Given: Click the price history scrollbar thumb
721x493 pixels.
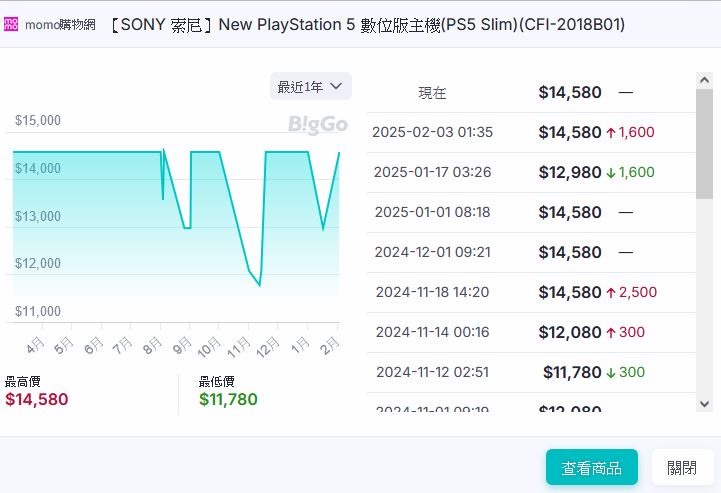Looking at the screenshot, I should pyautogui.click(x=704, y=144).
